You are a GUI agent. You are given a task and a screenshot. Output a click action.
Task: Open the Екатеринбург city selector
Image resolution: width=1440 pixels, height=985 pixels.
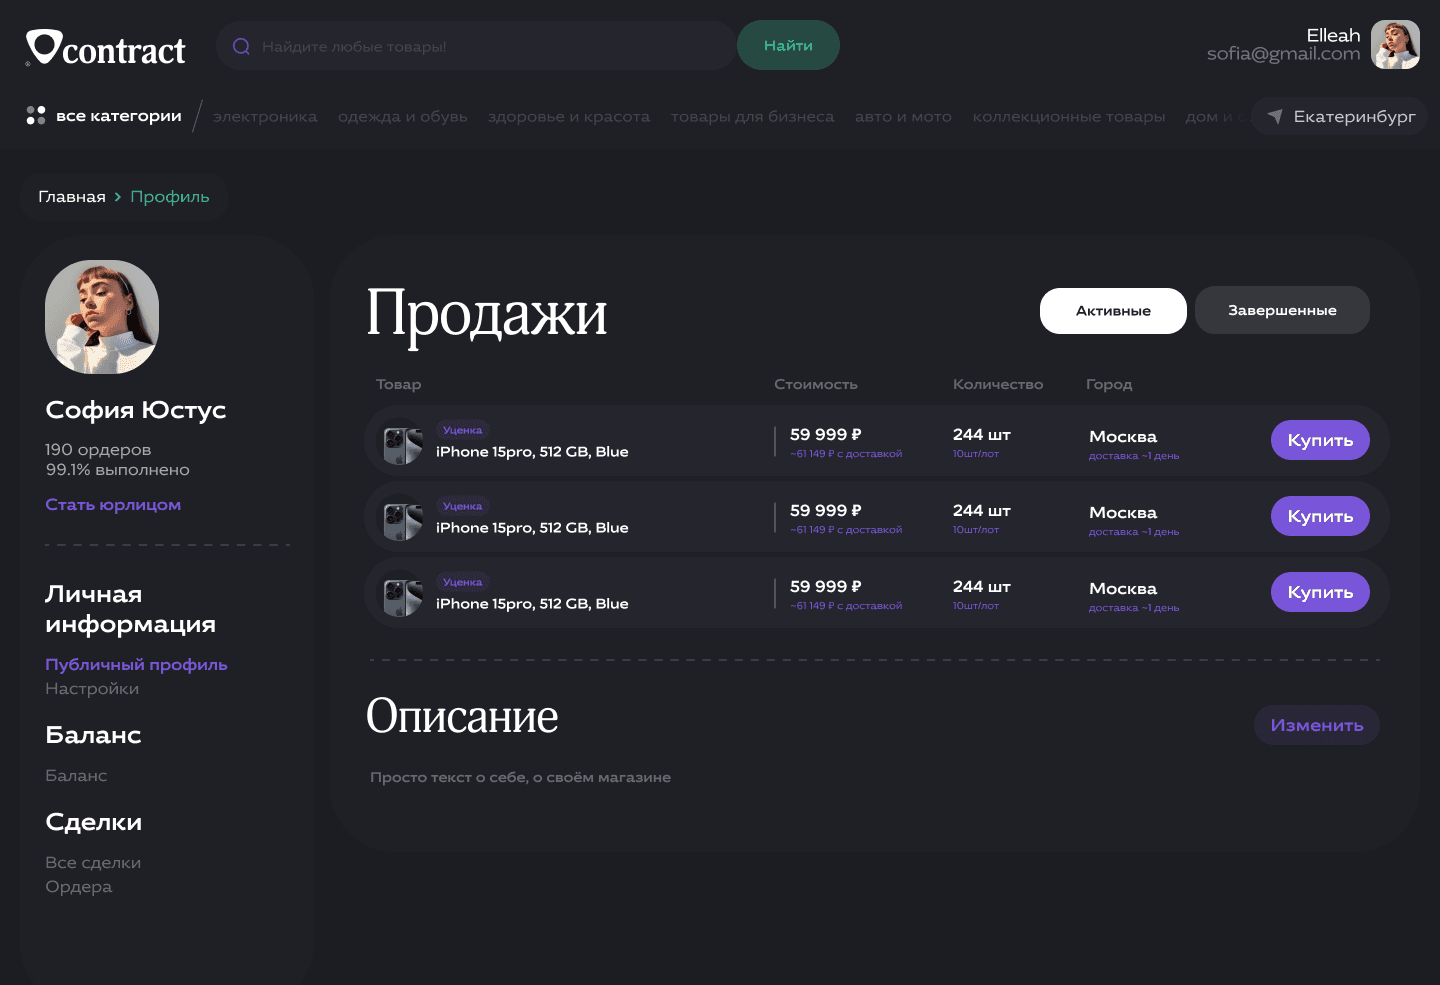[x=1340, y=116]
